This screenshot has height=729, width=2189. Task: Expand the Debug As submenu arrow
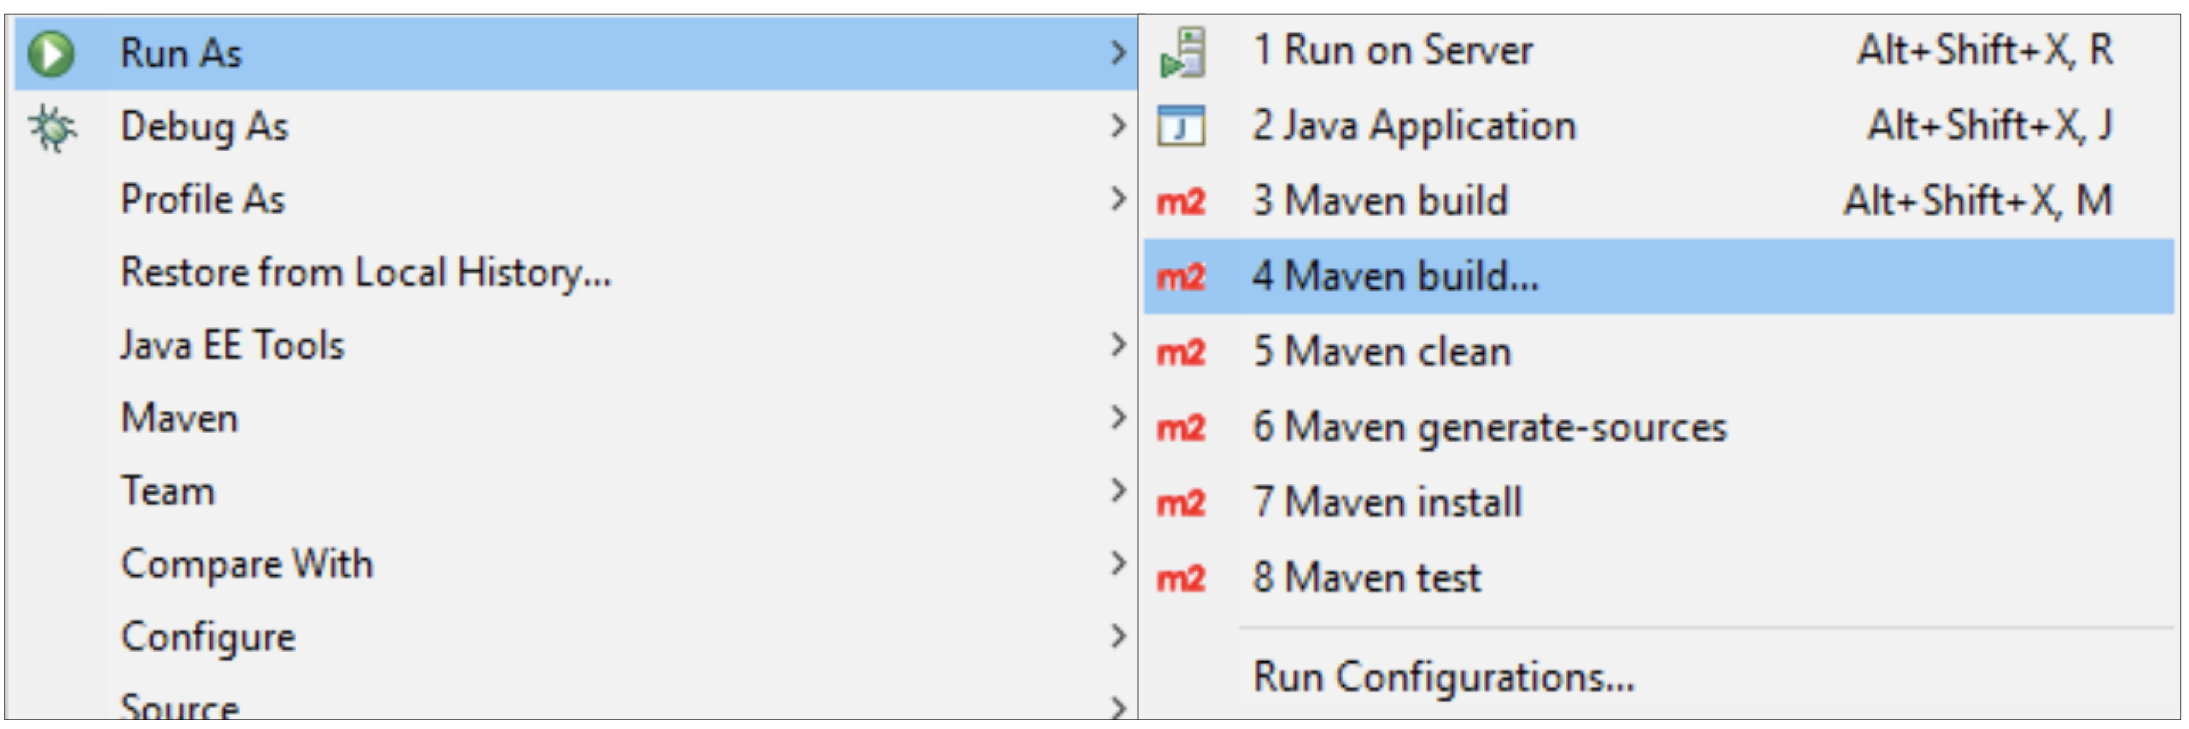(x=1117, y=126)
